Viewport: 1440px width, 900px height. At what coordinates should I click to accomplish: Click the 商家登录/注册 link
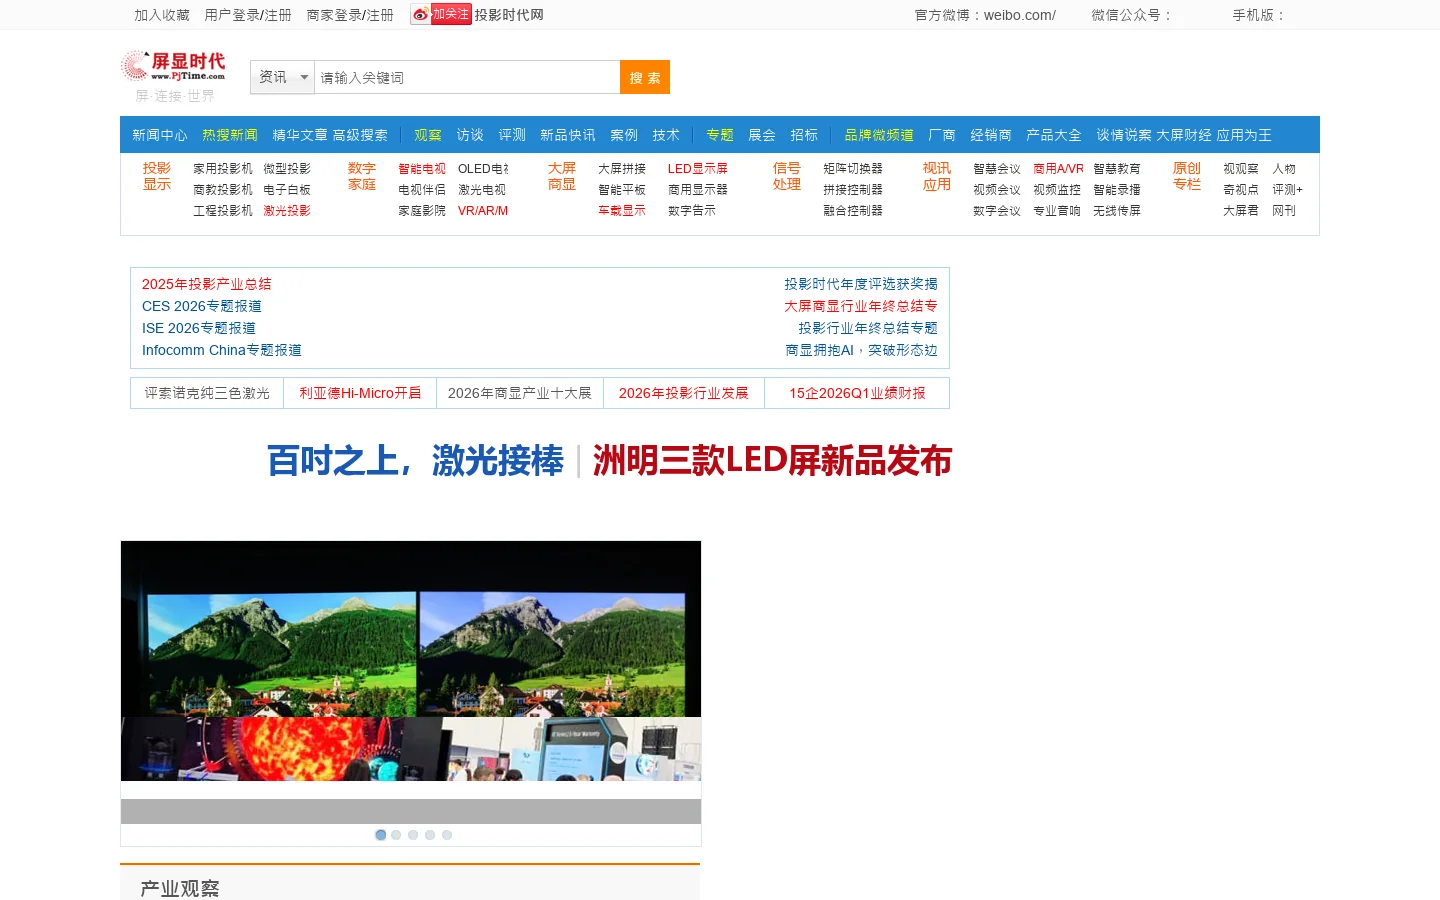pos(350,15)
